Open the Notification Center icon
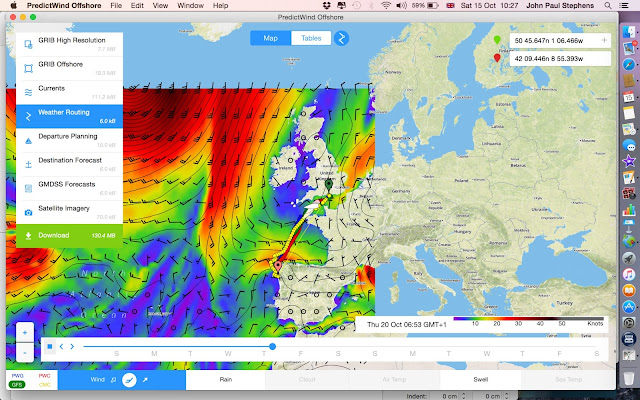Viewport: 640px width, 400px height. click(x=623, y=6)
